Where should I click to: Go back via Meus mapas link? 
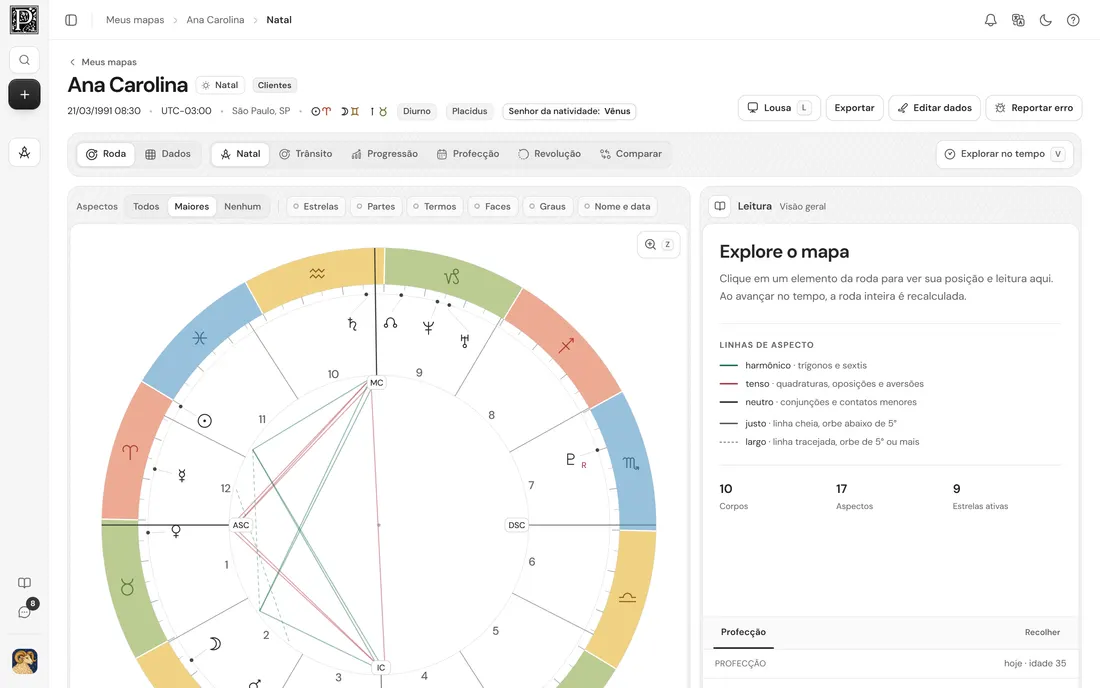[x=103, y=62]
